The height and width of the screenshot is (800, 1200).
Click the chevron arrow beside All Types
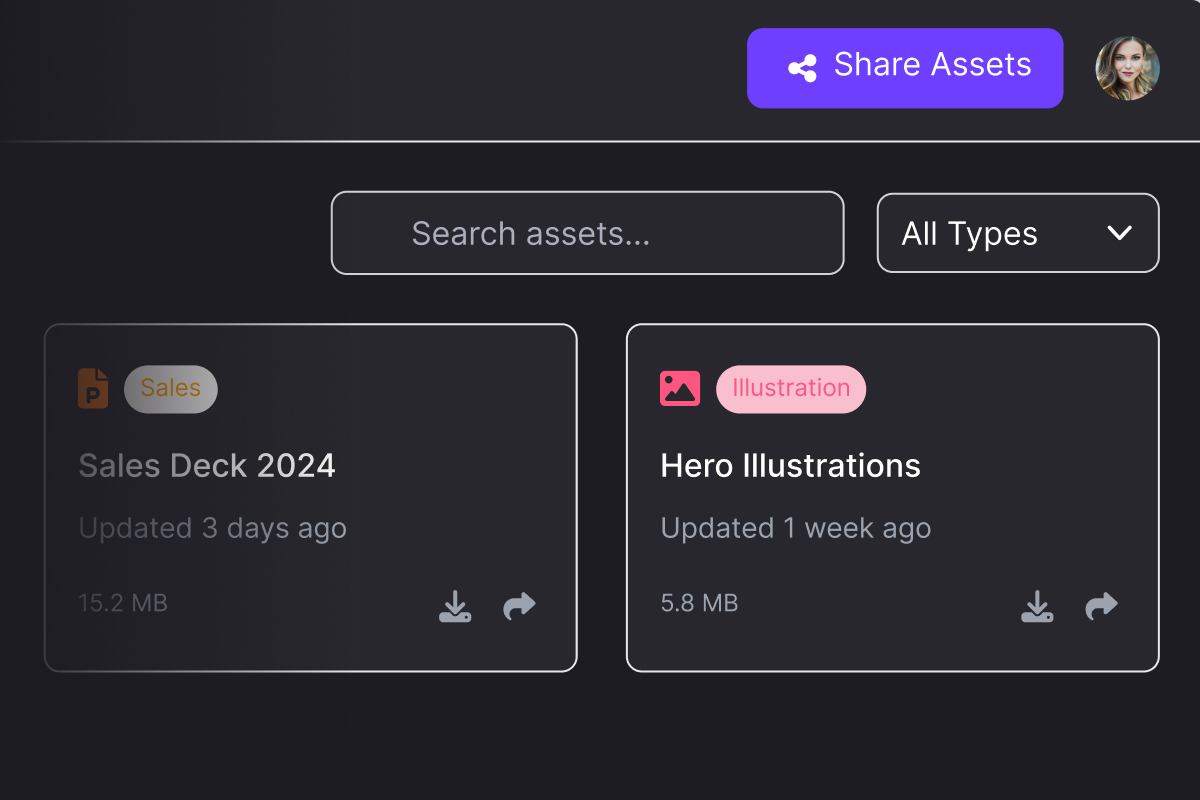(1119, 233)
